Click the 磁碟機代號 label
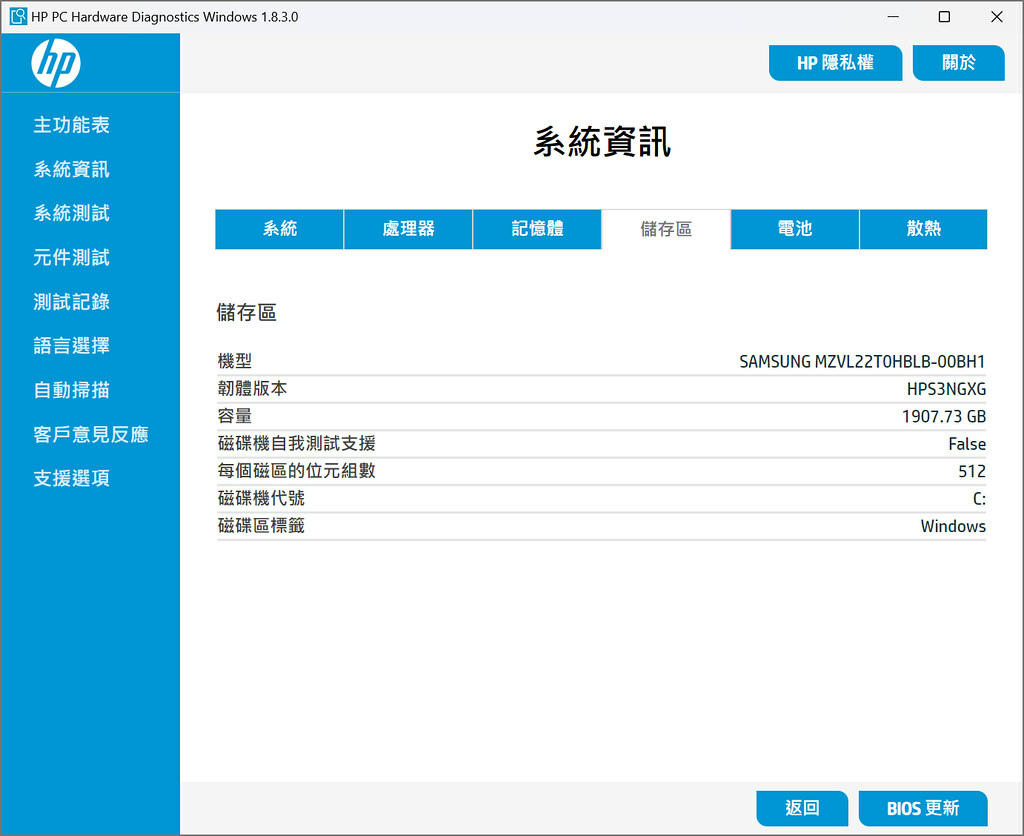The height and width of the screenshot is (836, 1024). pos(261,498)
